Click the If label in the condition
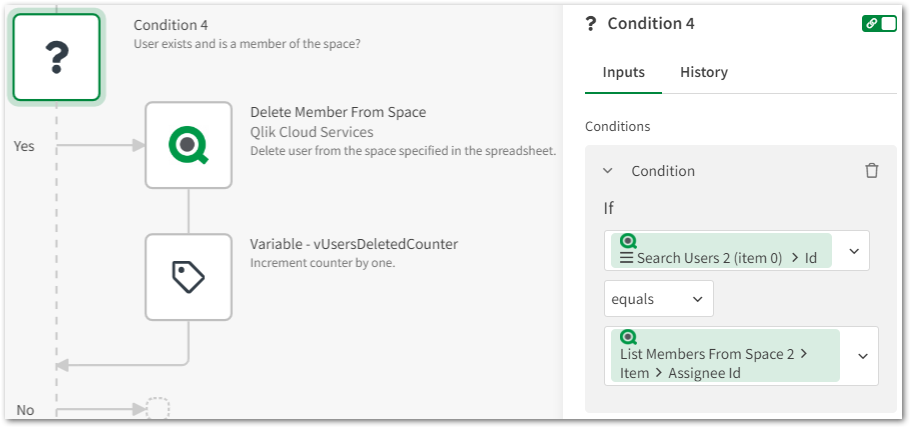The image size is (911, 428). [x=608, y=208]
